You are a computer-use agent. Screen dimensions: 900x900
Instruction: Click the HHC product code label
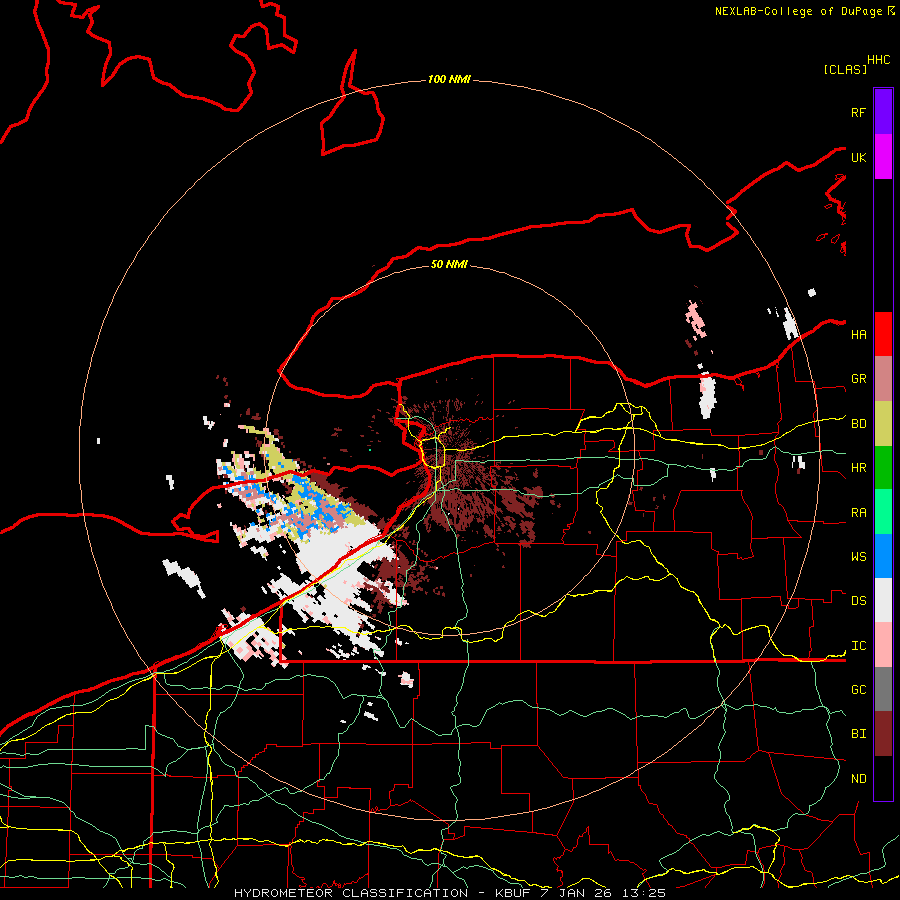(878, 60)
